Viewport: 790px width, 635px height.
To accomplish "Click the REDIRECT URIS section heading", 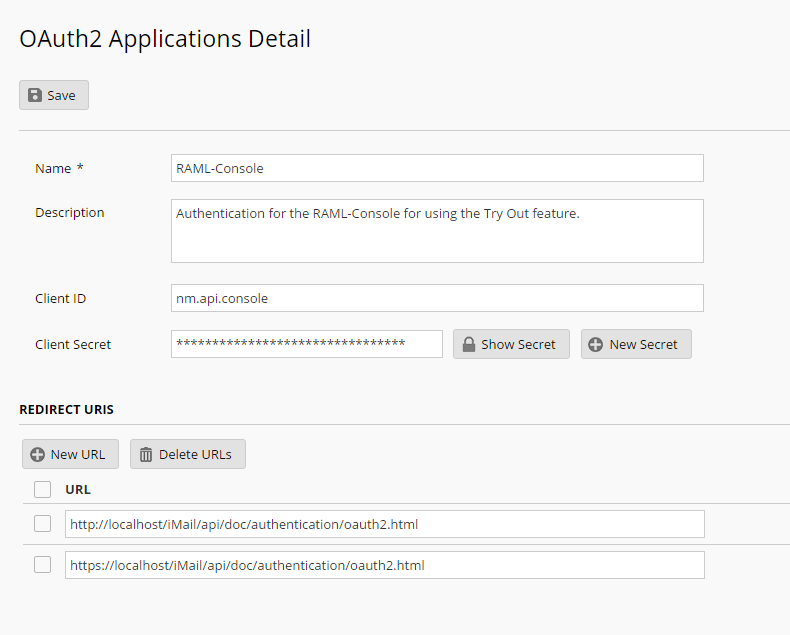I will coord(66,410).
